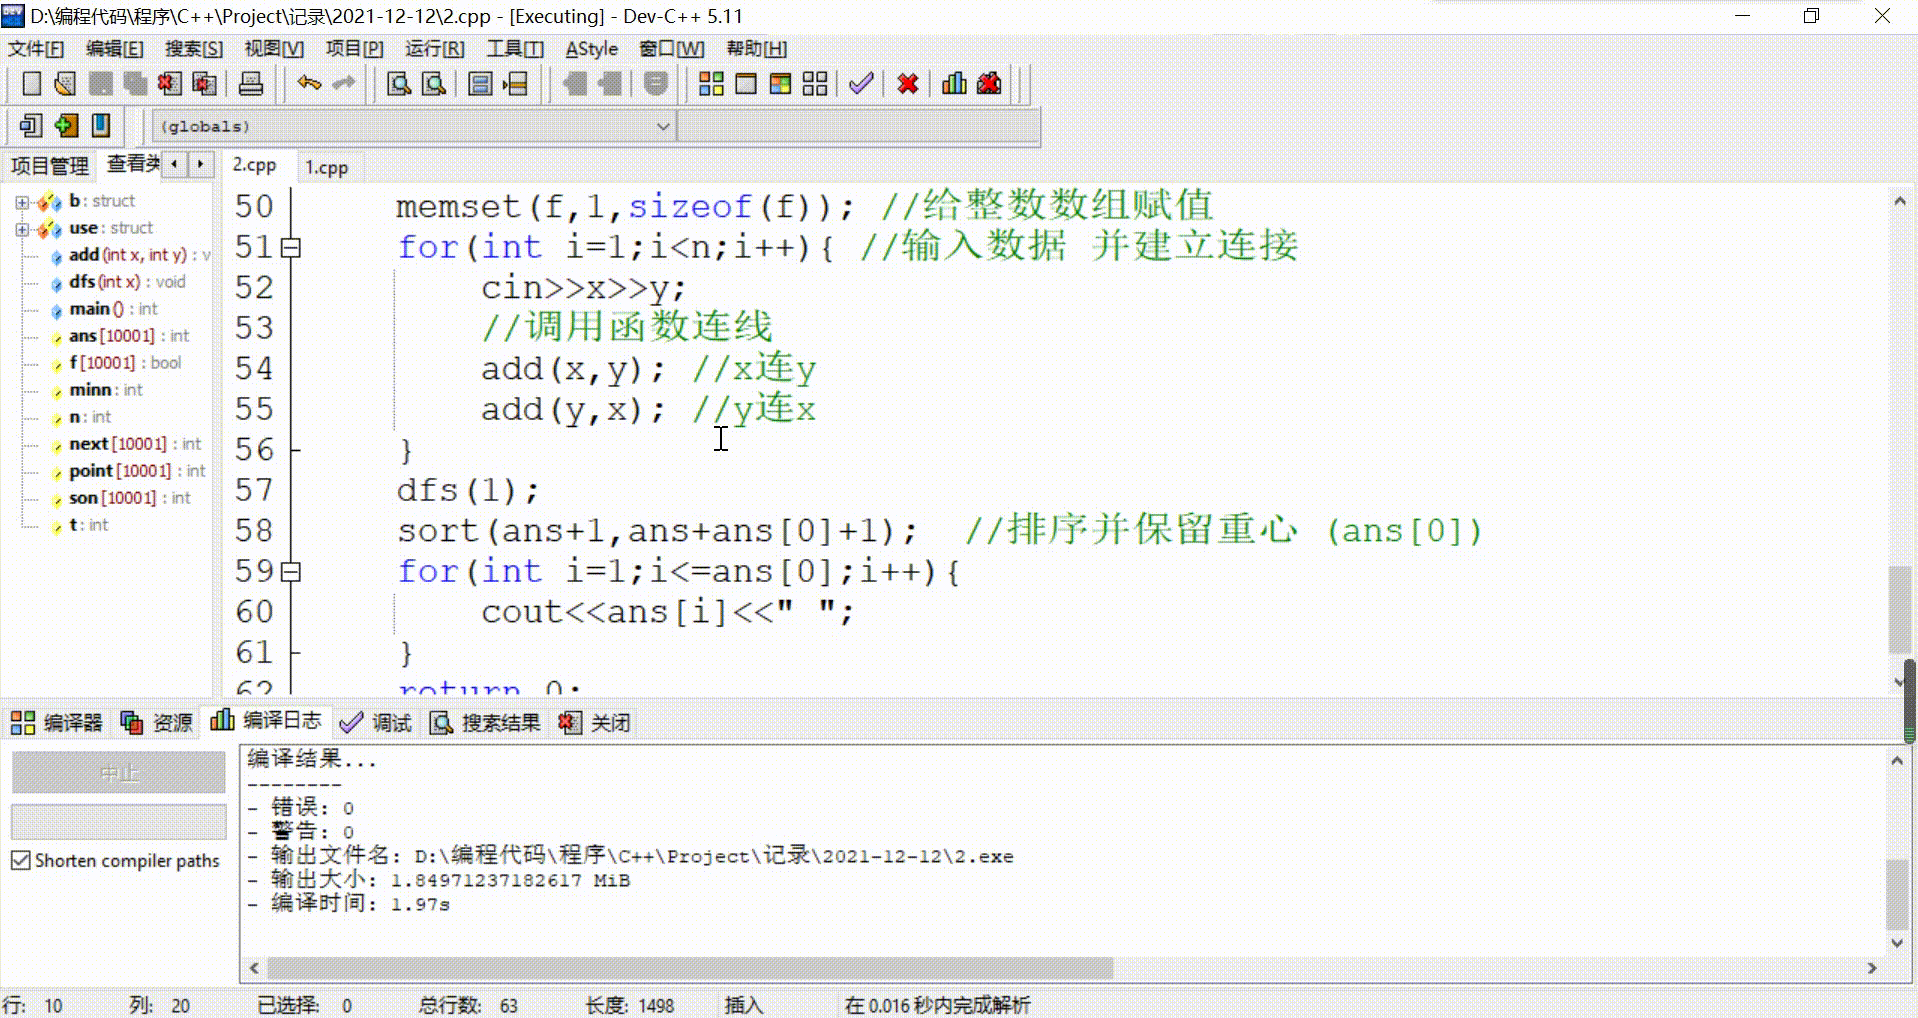Screen dimensions: 1918x1018
Task: Click the Compile and Run icon
Action: (x=781, y=84)
